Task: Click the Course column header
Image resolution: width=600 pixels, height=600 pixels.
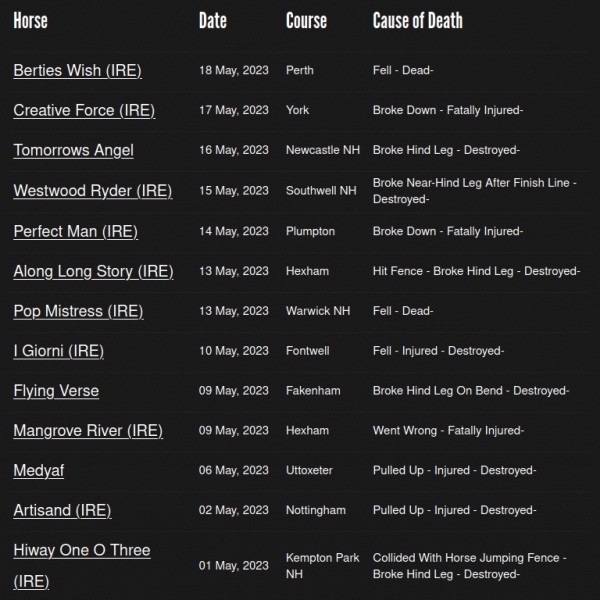Action: tap(306, 20)
